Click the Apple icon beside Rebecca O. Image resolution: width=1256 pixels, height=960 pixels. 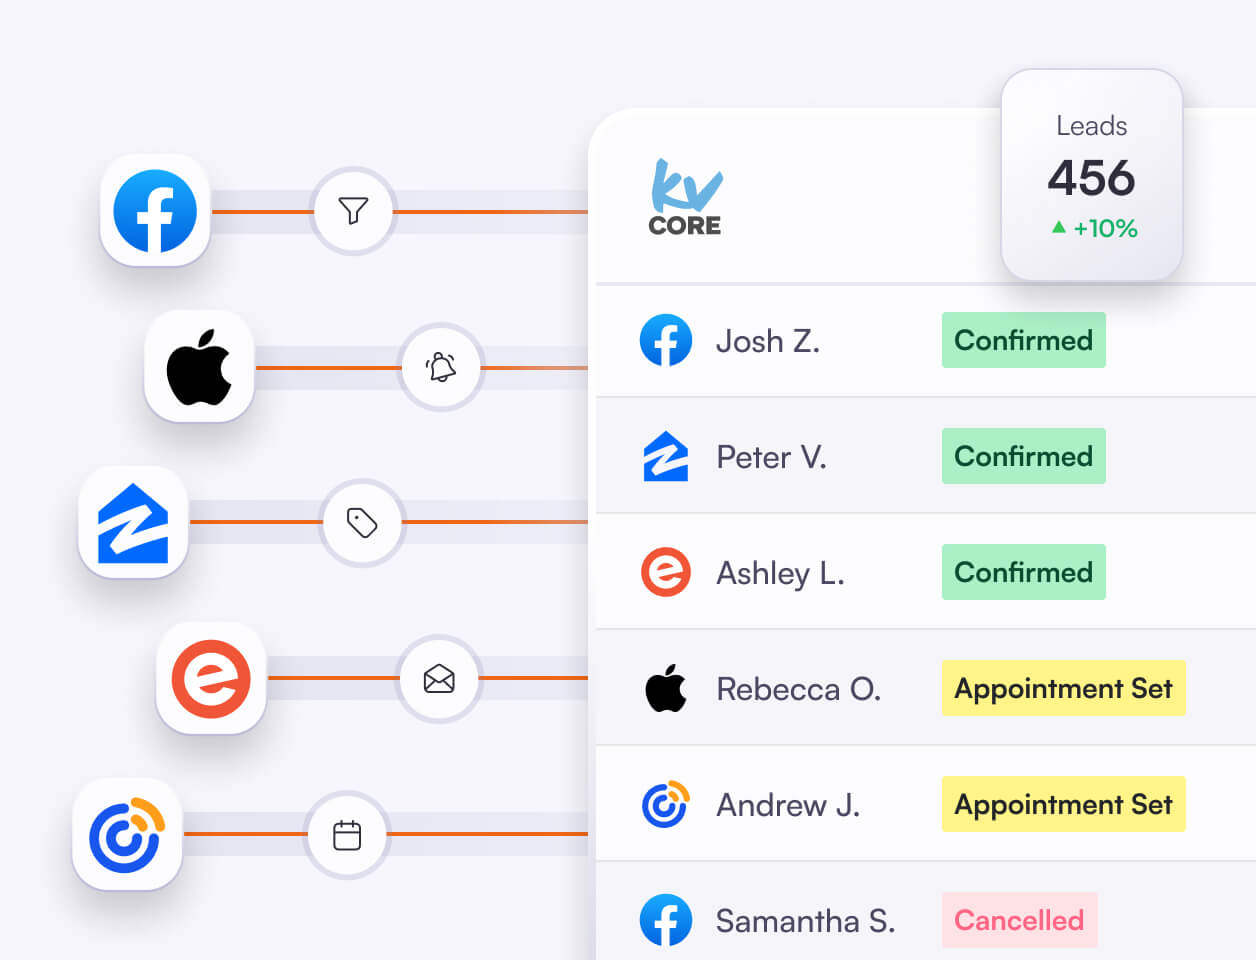pos(665,688)
